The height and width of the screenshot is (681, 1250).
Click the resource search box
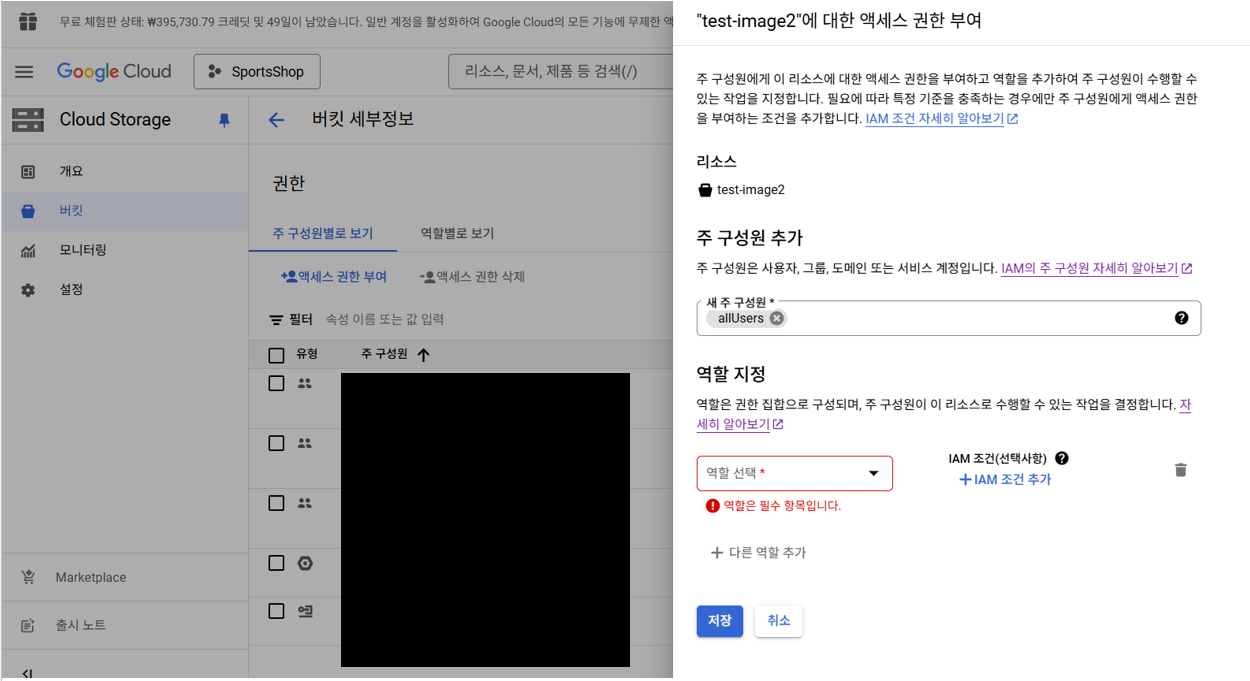pyautogui.click(x=560, y=72)
